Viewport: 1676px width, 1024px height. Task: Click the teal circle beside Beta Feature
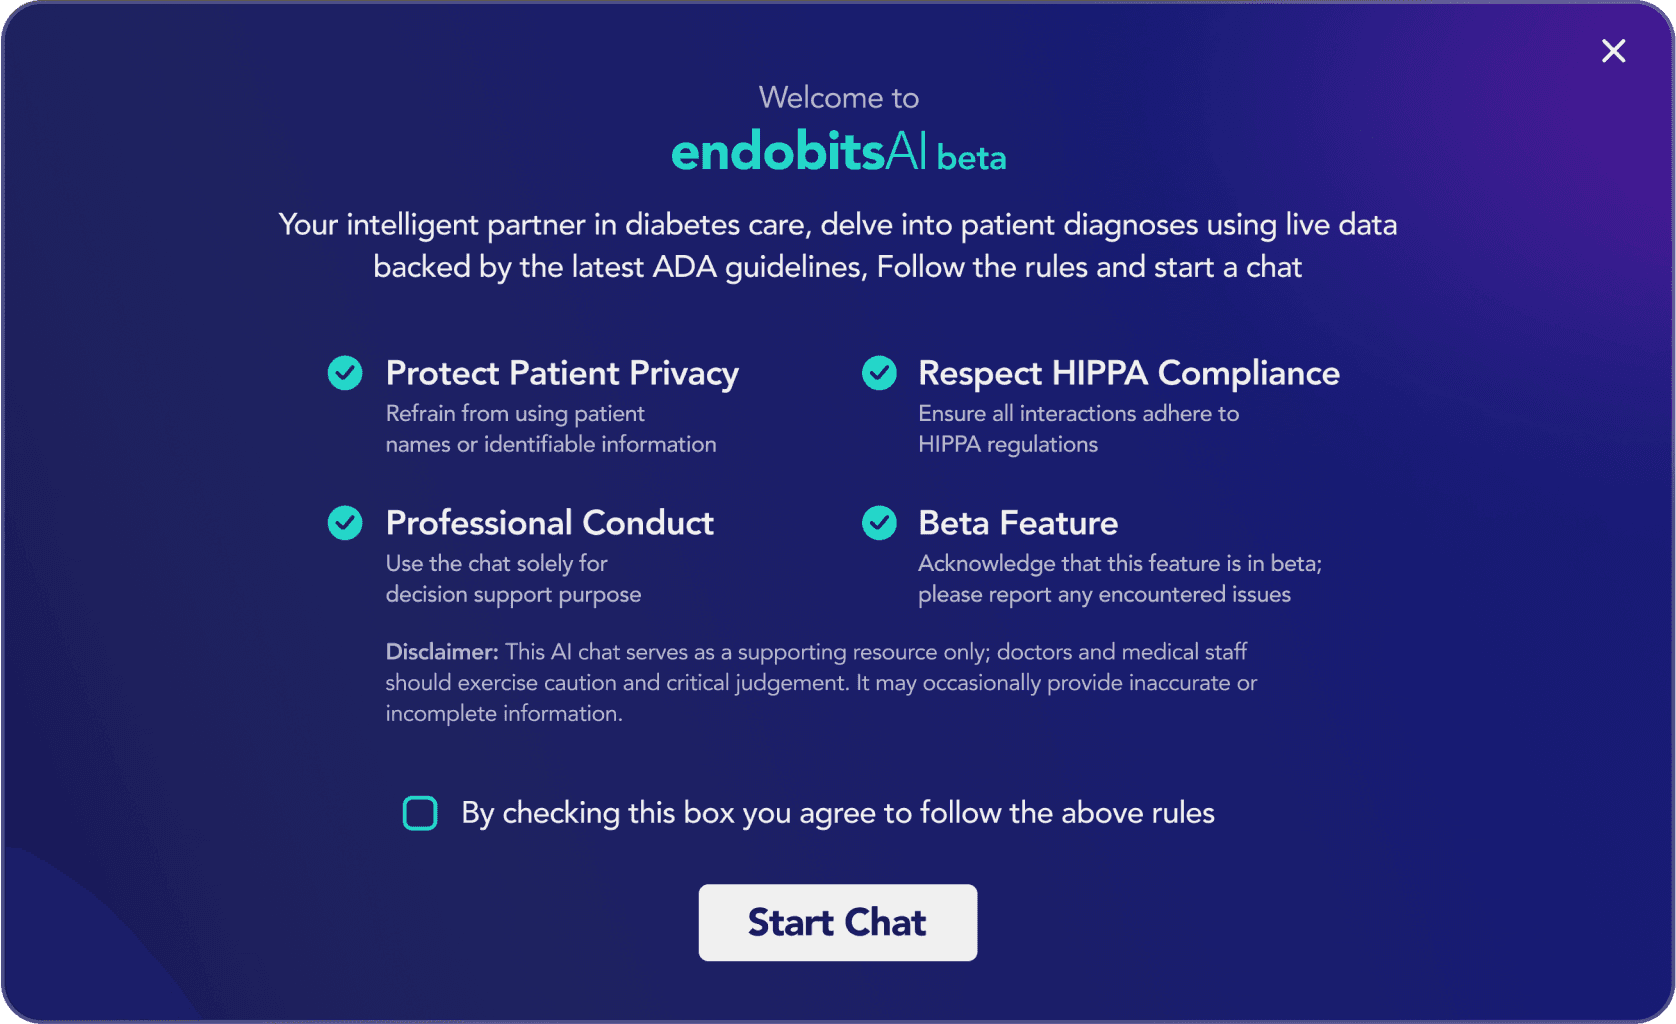pos(878,522)
